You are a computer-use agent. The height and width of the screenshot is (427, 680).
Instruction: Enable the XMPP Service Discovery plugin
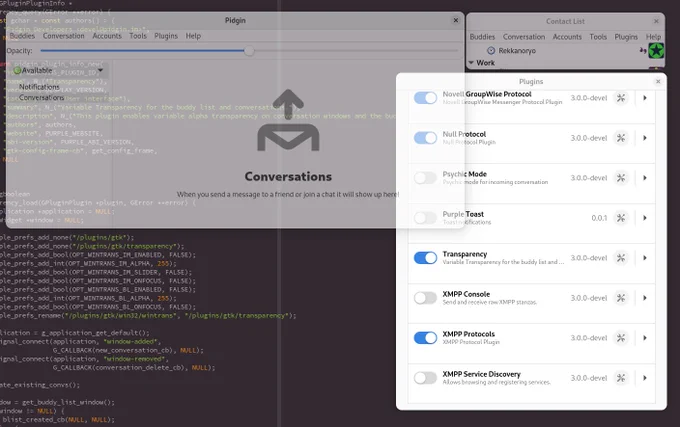(x=425, y=378)
